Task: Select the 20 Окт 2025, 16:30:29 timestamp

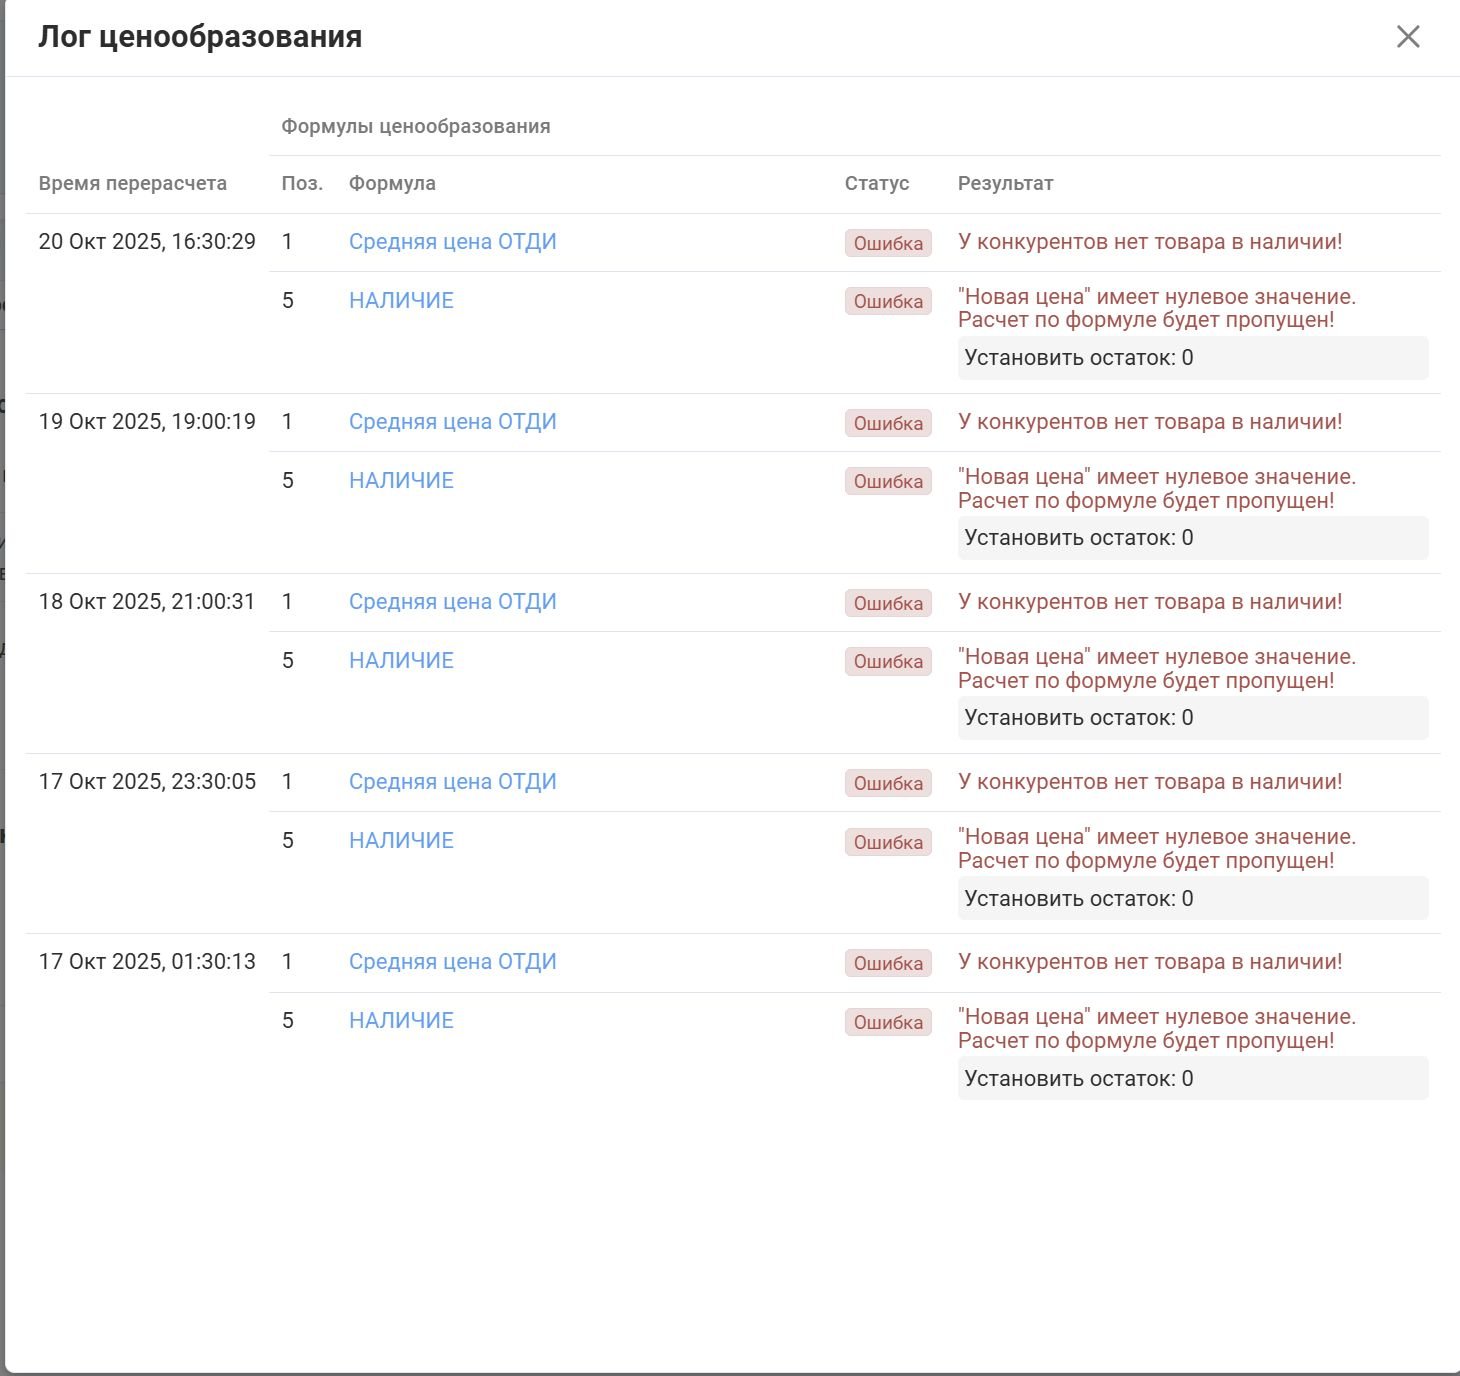Action: pos(147,242)
